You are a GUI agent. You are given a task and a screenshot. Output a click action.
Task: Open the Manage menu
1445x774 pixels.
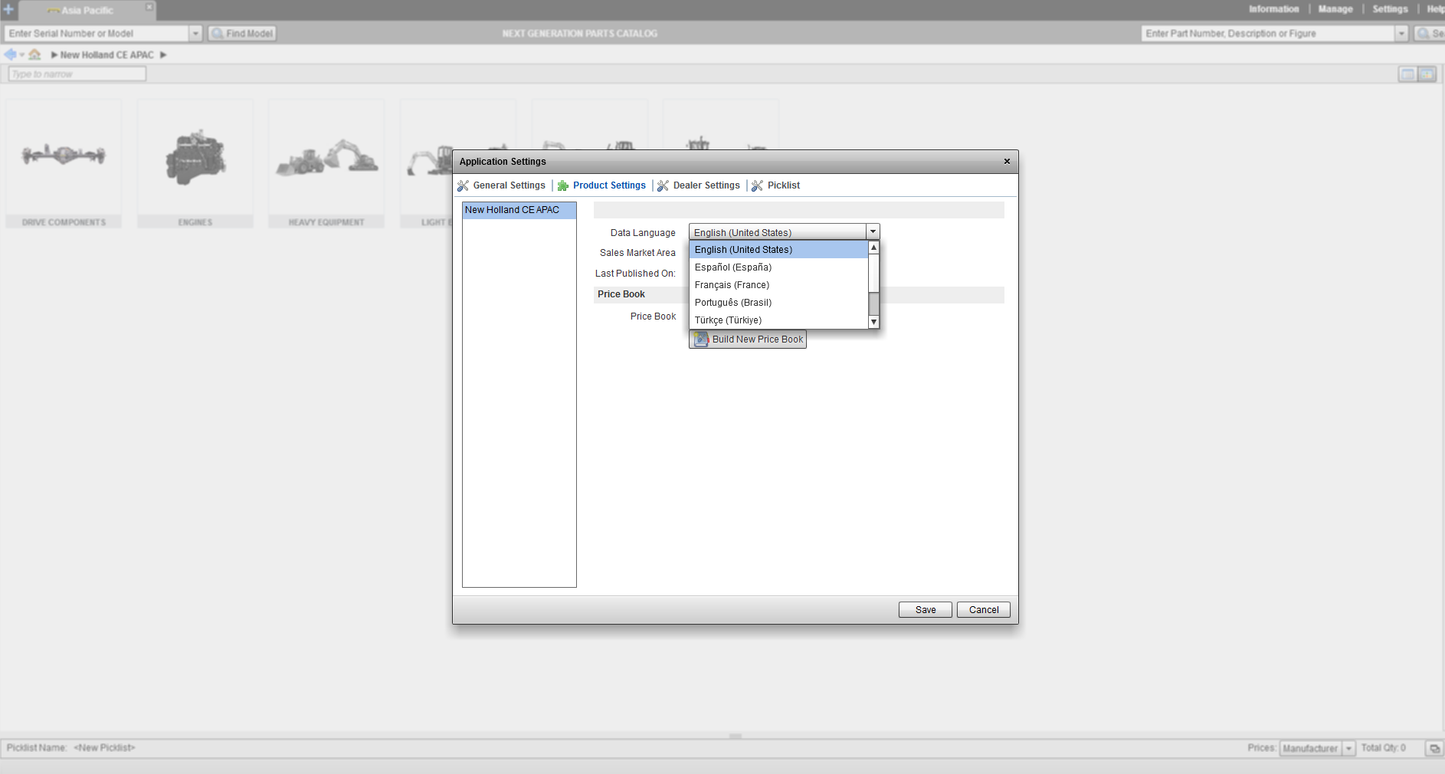pyautogui.click(x=1335, y=9)
